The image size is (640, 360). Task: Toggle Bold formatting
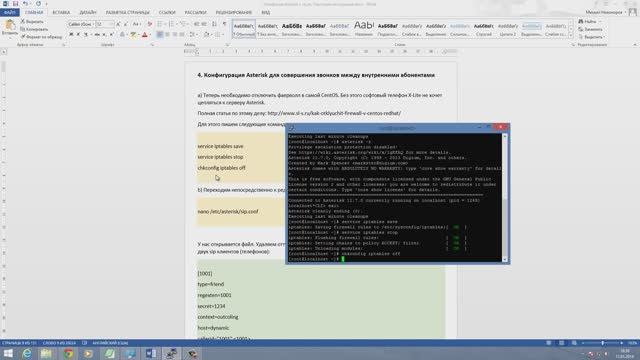[71, 35]
